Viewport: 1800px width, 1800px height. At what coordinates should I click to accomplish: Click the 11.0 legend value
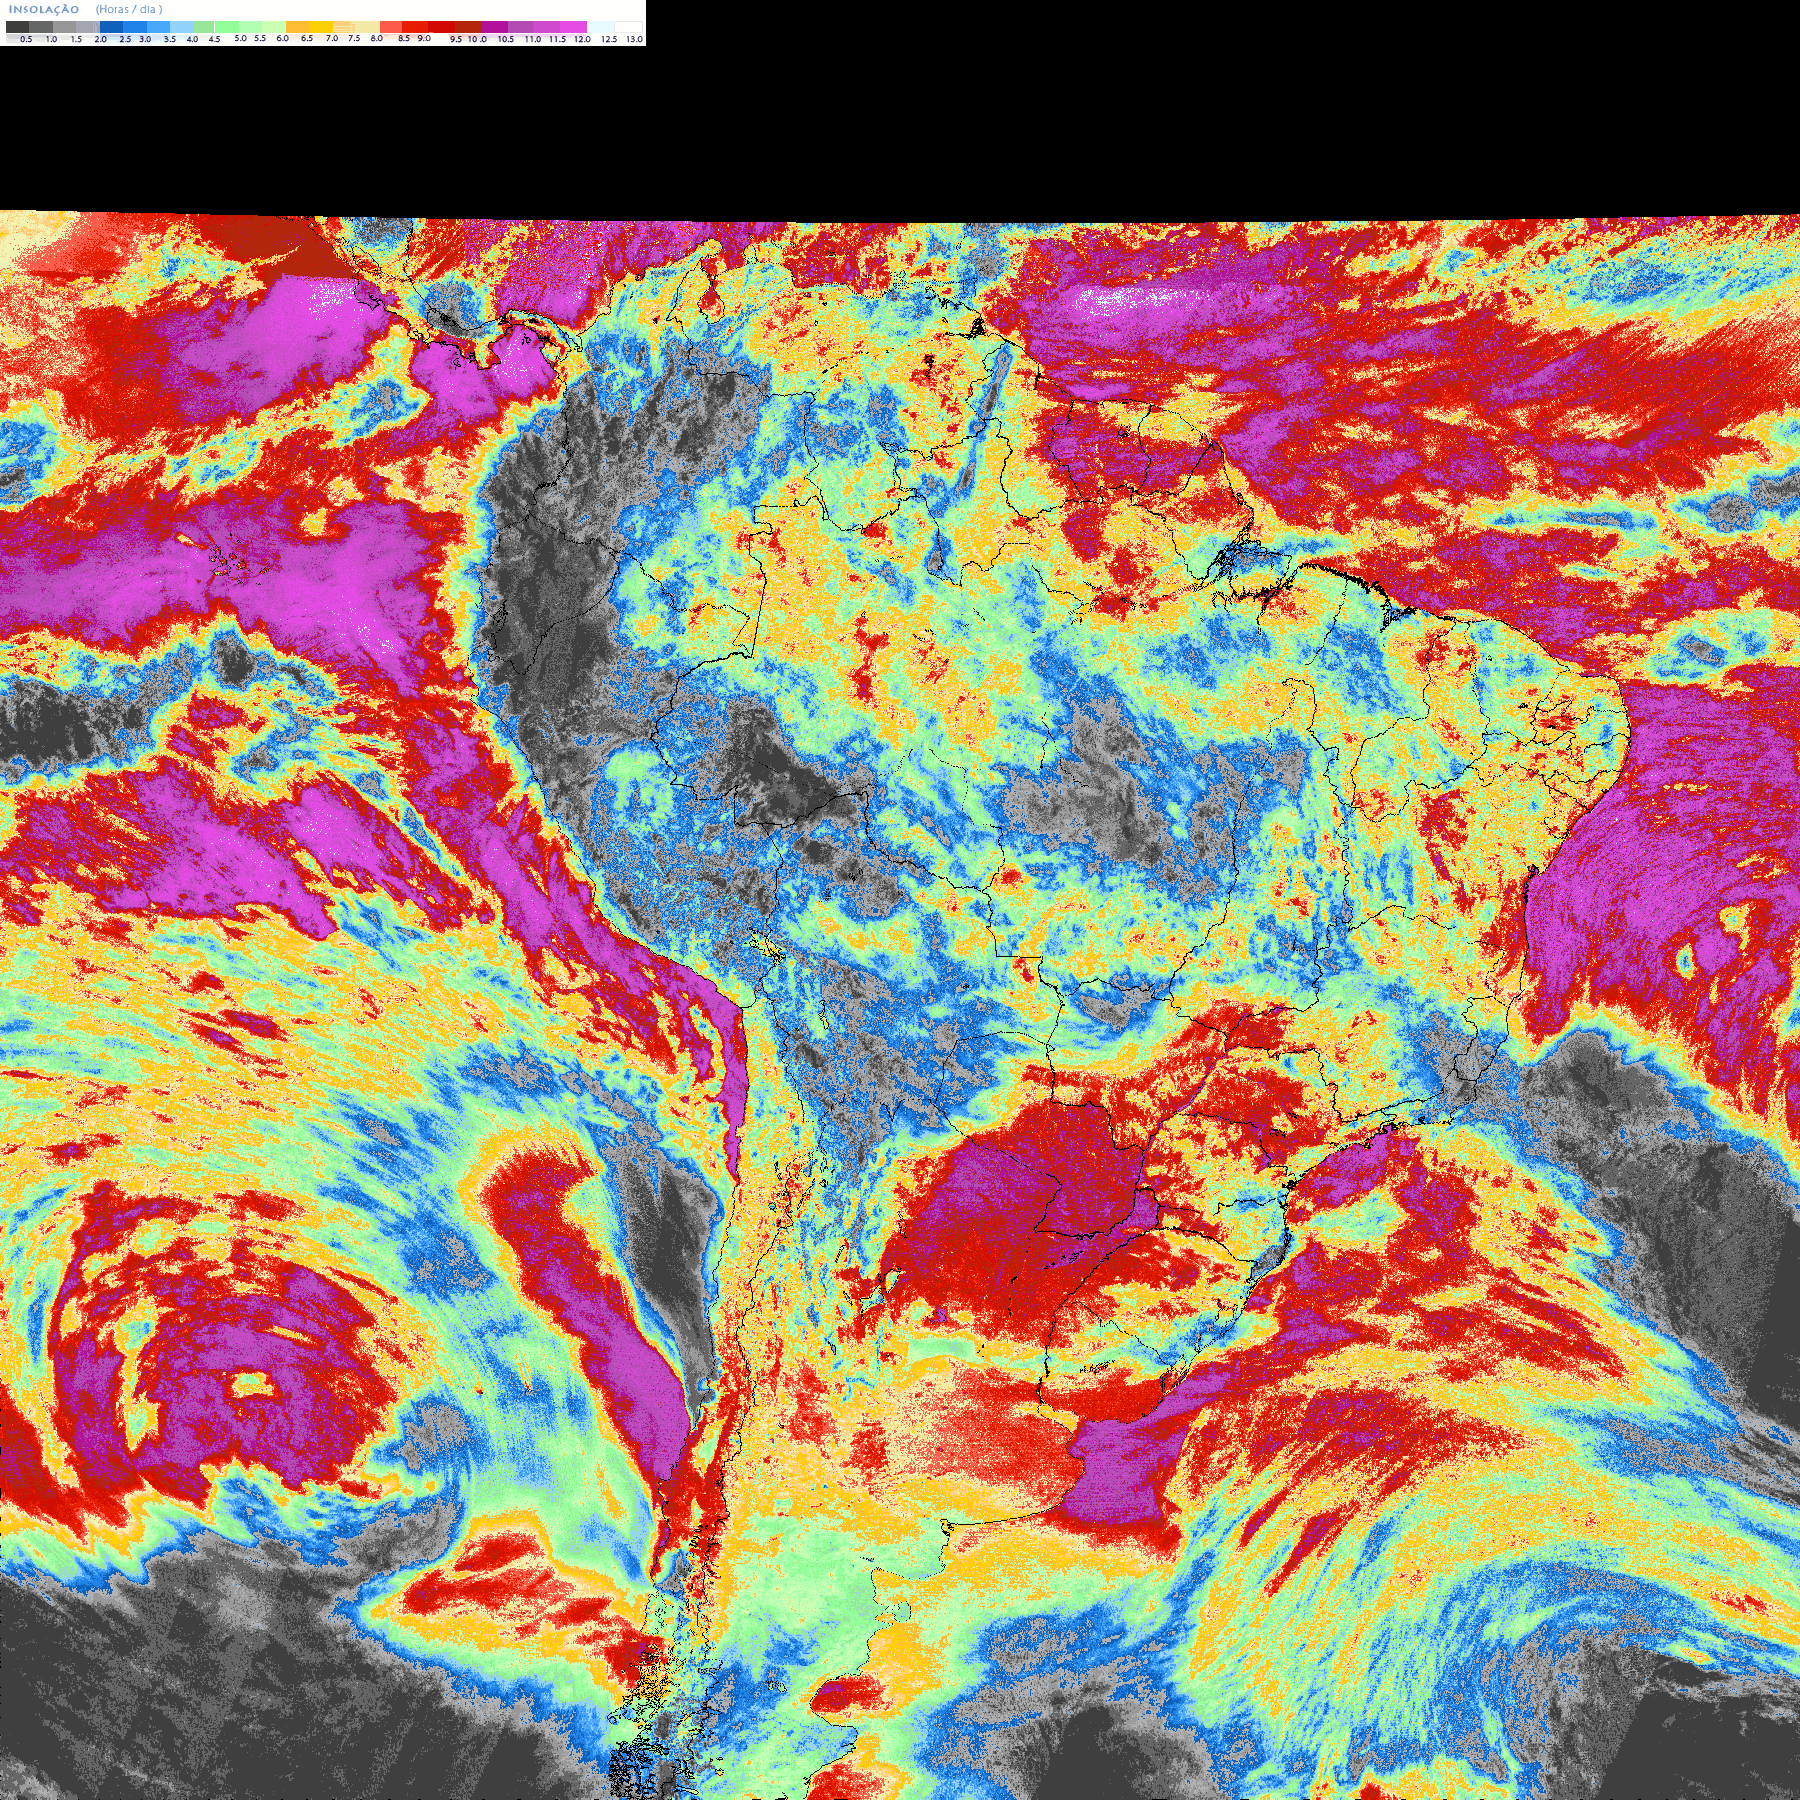click(533, 39)
